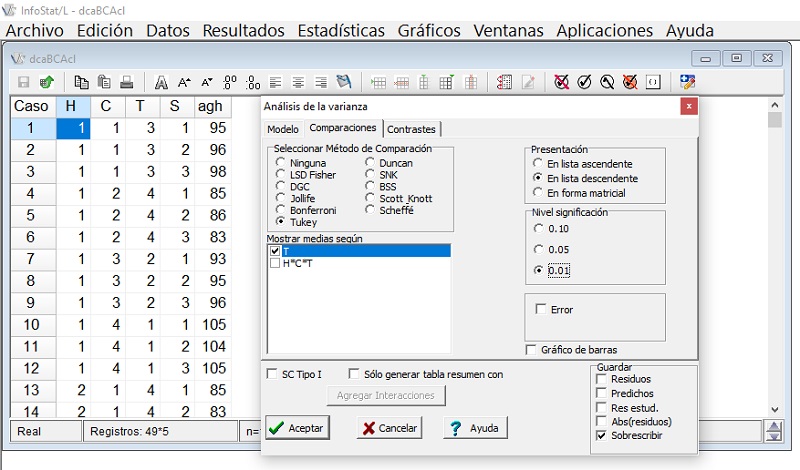Enable the Gráfico de barras checkbox
The image size is (800, 470).
[x=532, y=349]
